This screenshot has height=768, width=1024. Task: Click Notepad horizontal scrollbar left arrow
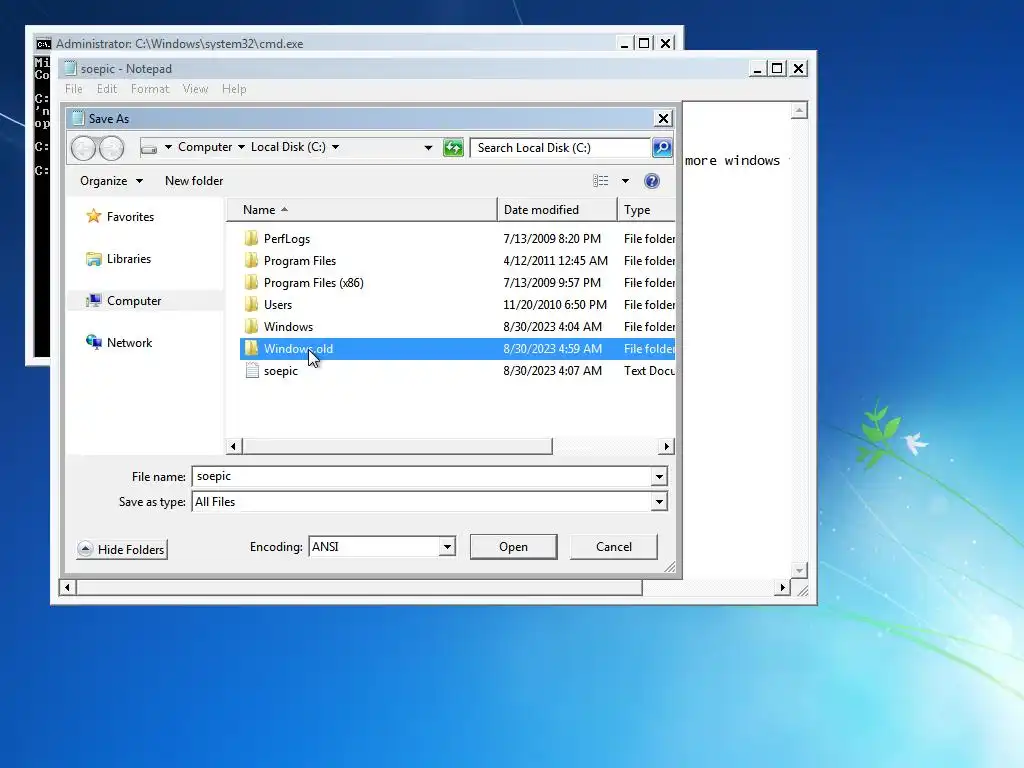click(x=67, y=587)
